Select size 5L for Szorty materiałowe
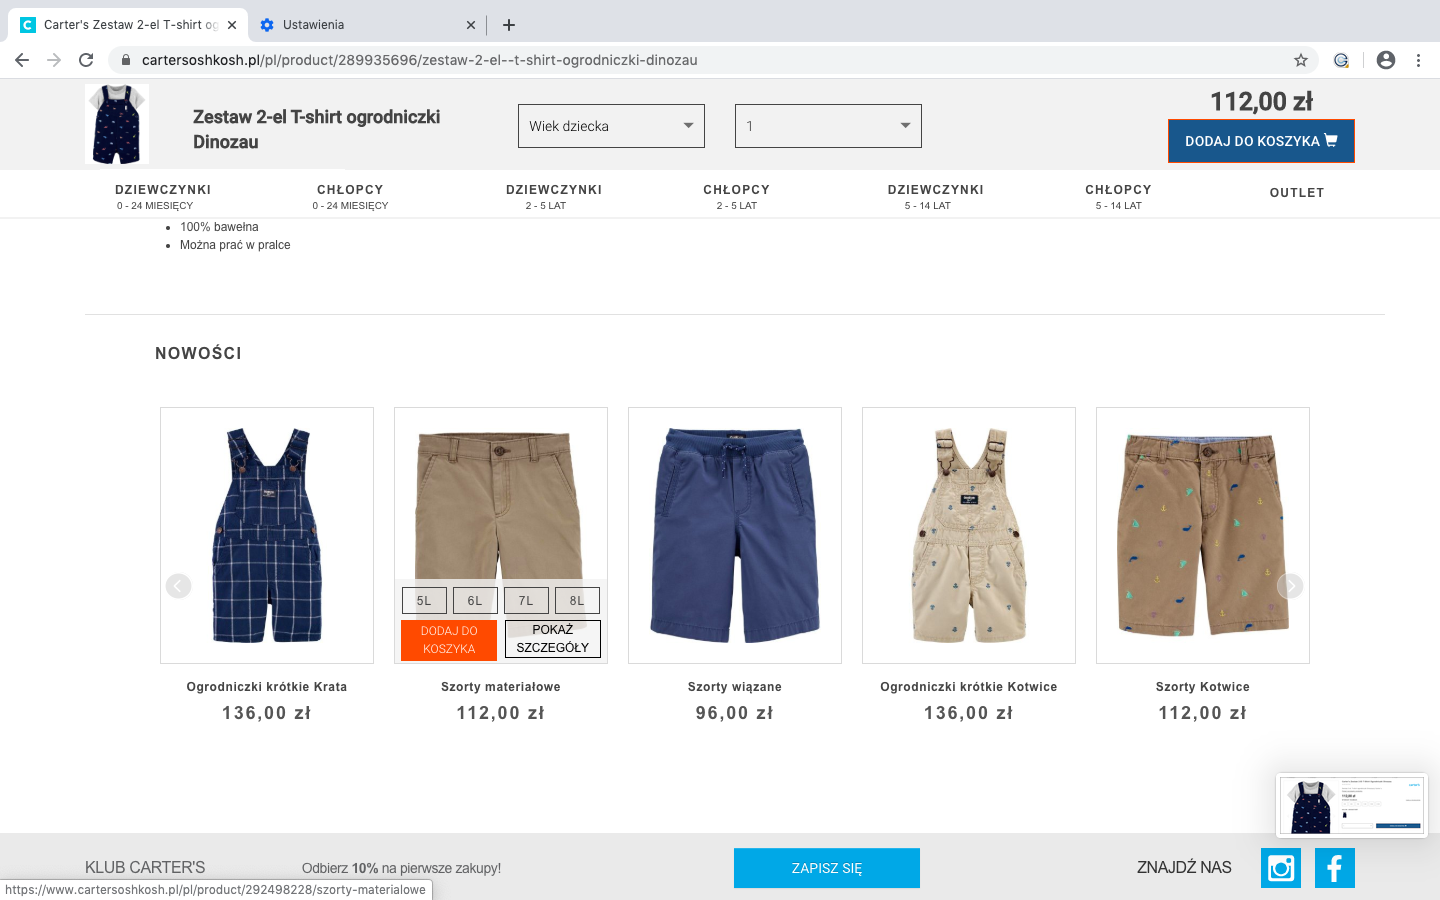1440x900 pixels. [x=424, y=601]
